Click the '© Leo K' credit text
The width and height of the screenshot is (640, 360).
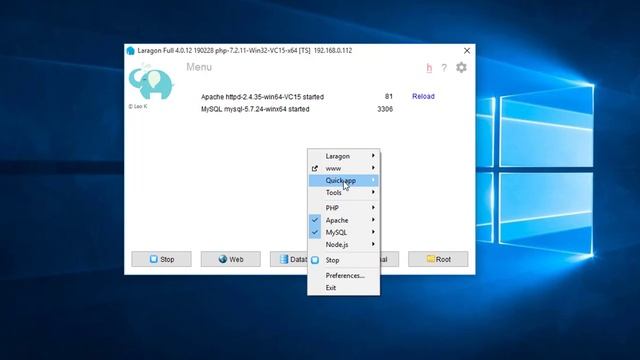138,107
